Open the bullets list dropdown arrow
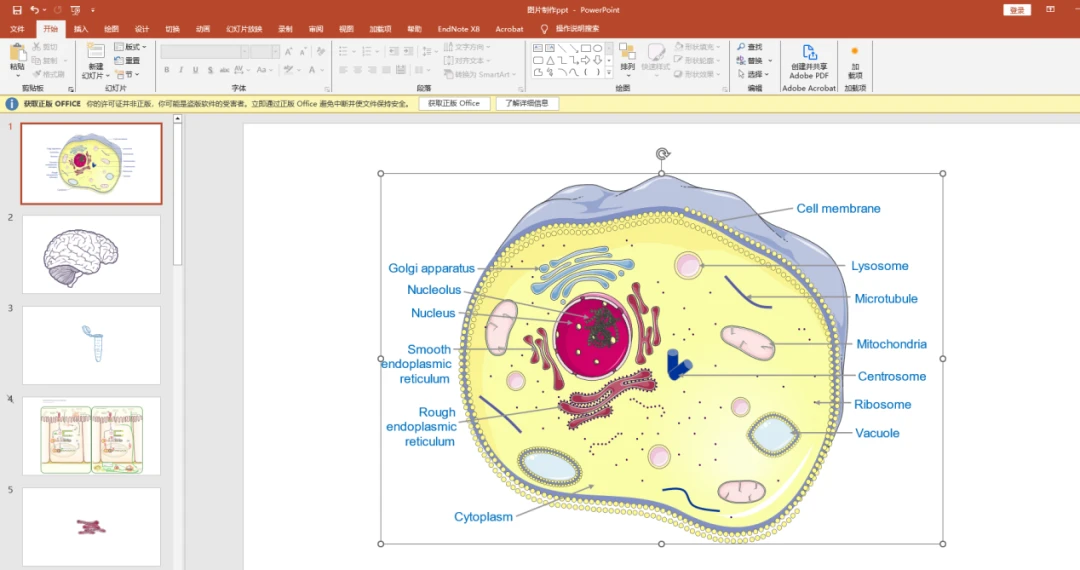 click(x=354, y=52)
